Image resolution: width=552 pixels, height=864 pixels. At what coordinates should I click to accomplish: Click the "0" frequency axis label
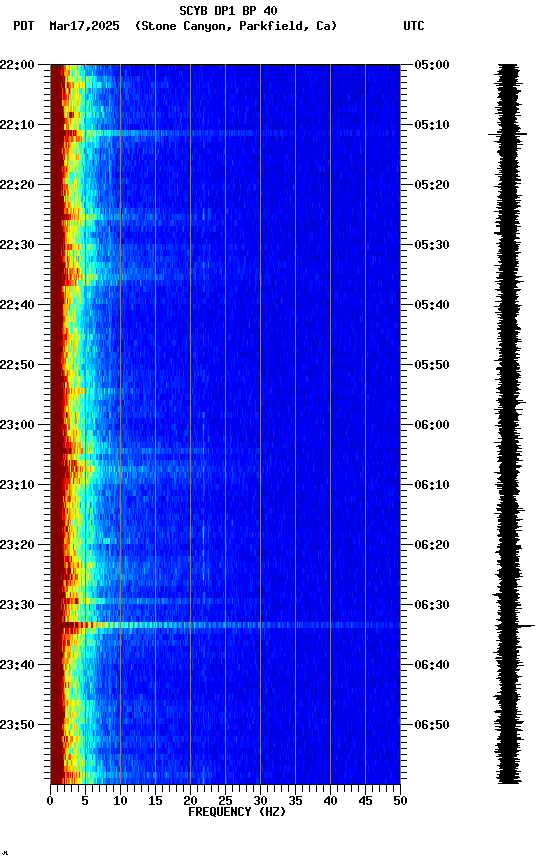[50, 801]
